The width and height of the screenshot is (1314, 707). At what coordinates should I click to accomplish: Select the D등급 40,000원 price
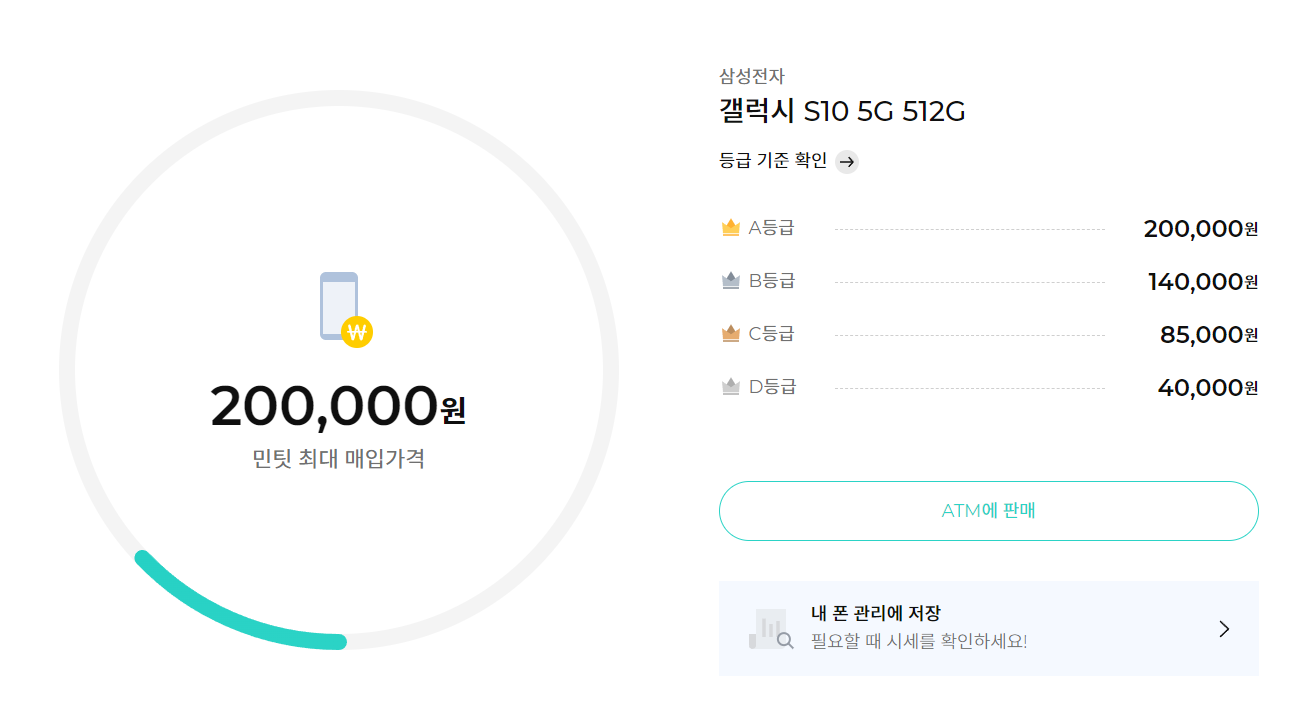pyautogui.click(x=1208, y=388)
